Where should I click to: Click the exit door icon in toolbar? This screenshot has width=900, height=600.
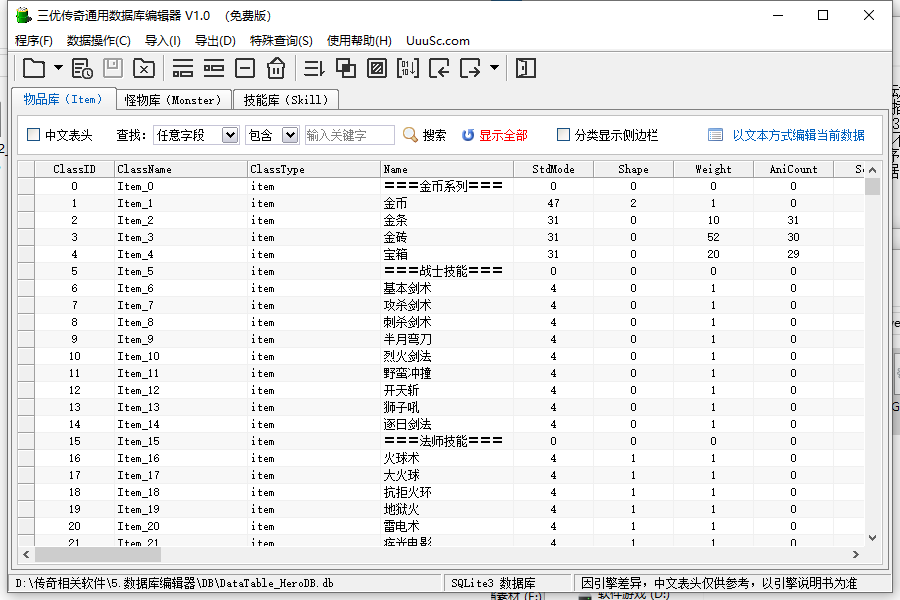pos(526,68)
